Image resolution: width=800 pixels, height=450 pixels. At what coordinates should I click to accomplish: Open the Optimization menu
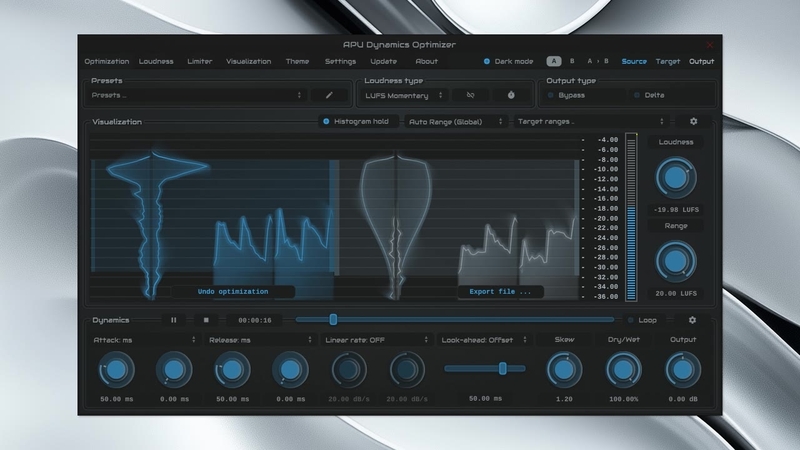point(107,61)
